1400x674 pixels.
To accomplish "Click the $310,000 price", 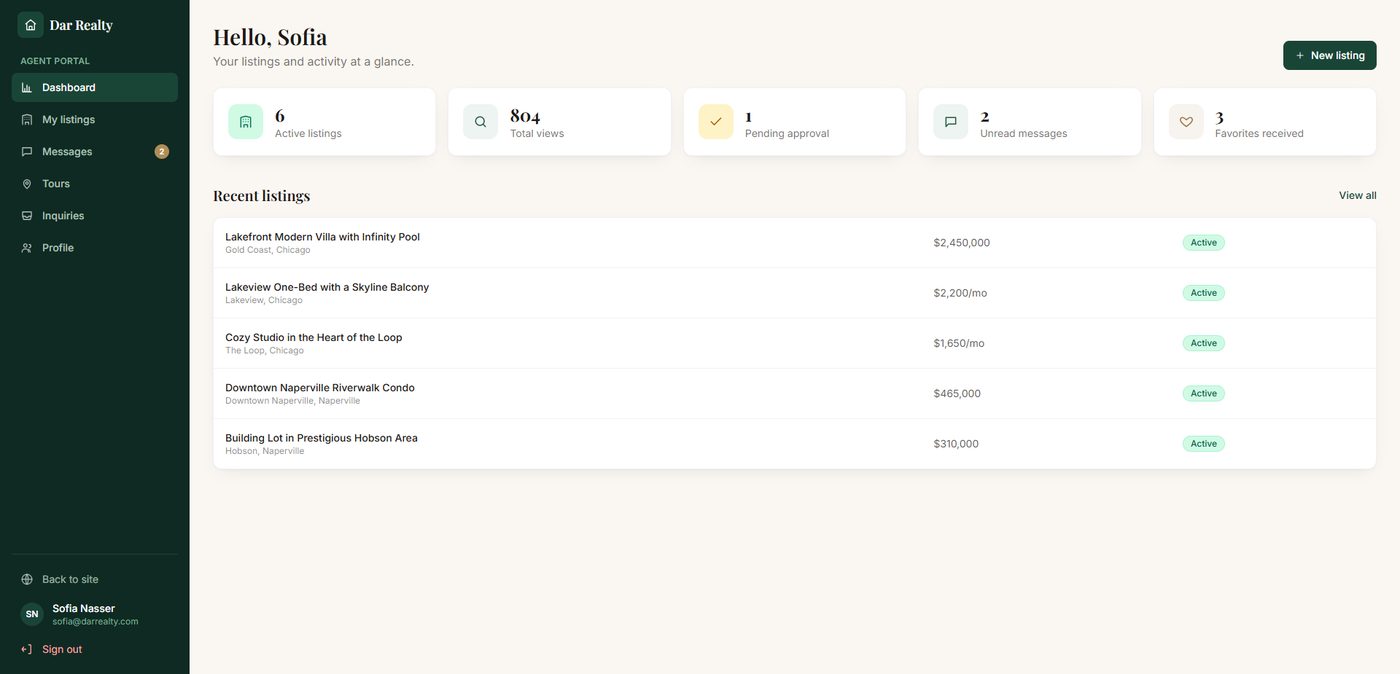I will [x=956, y=444].
